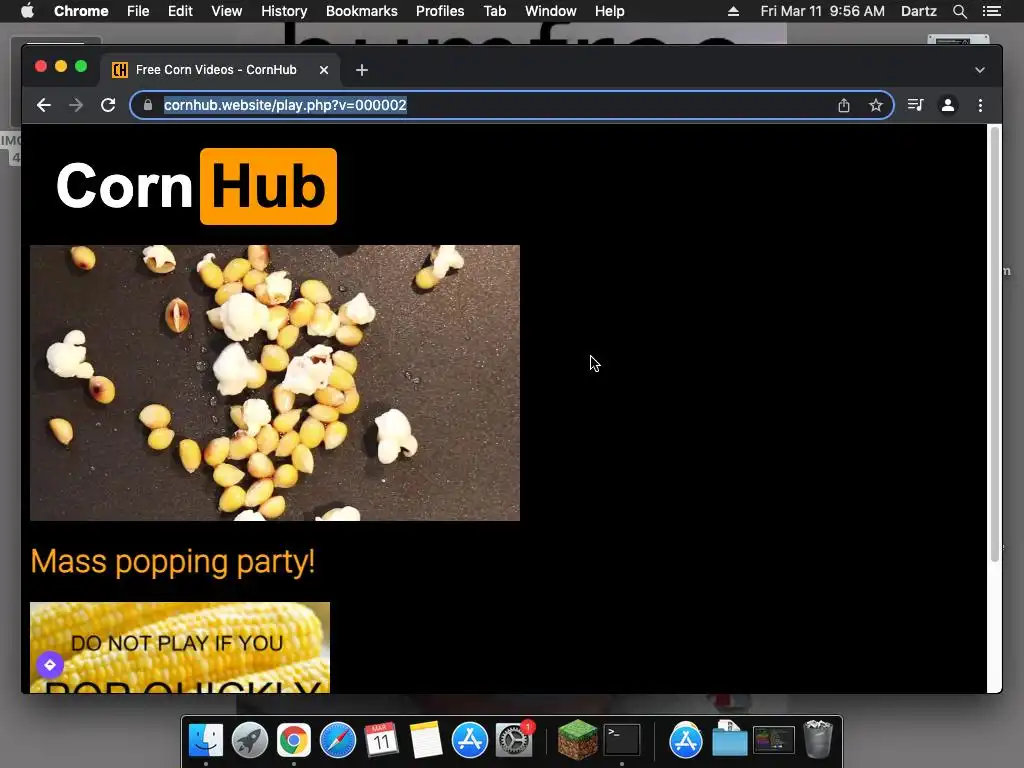This screenshot has height=768, width=1024.
Task: Click the Chrome icon in the Dock
Action: [294, 740]
